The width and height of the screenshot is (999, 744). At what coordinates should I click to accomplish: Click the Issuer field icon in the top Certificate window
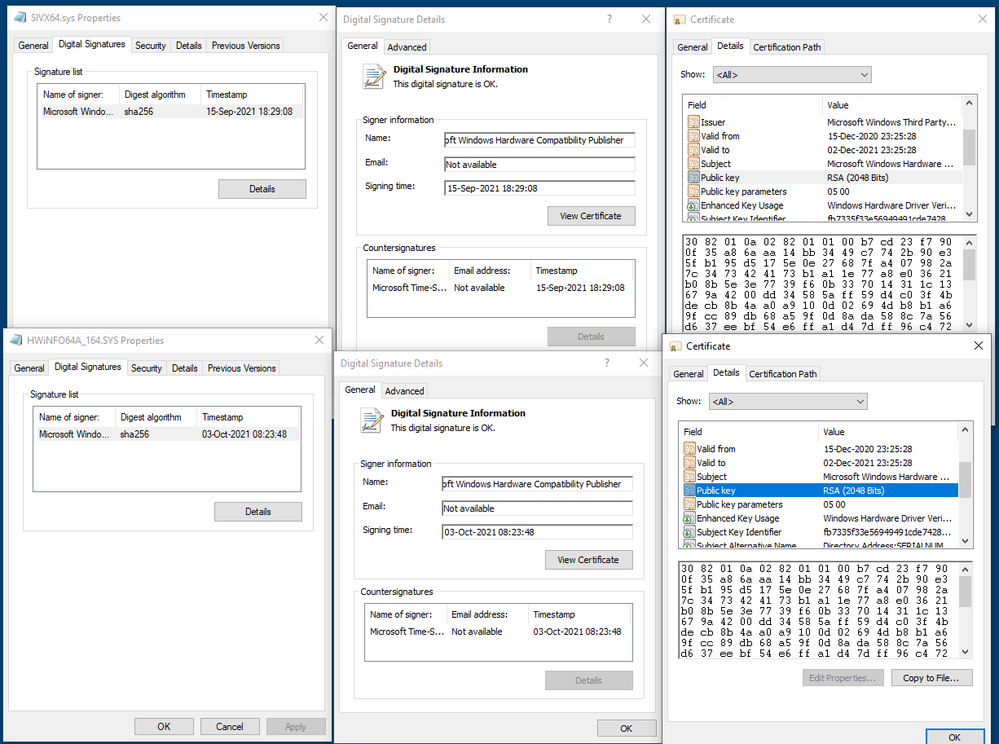click(x=693, y=122)
